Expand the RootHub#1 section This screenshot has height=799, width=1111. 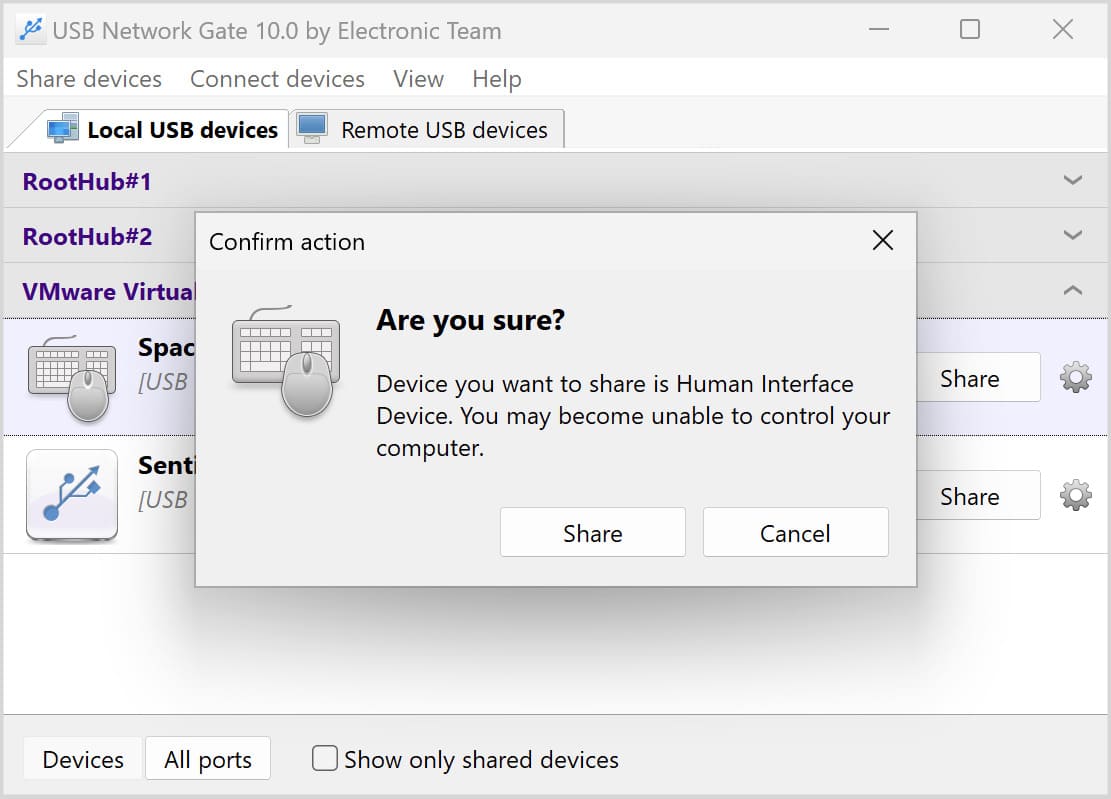1071,181
